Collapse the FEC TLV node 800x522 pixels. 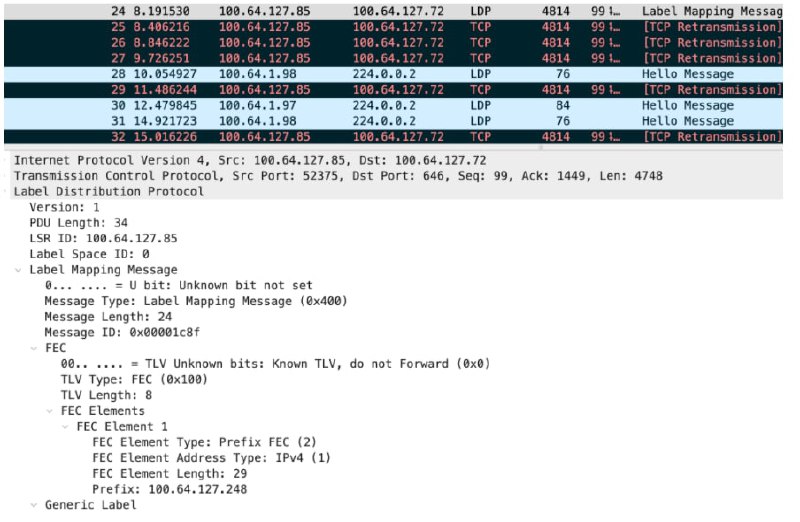tap(34, 349)
